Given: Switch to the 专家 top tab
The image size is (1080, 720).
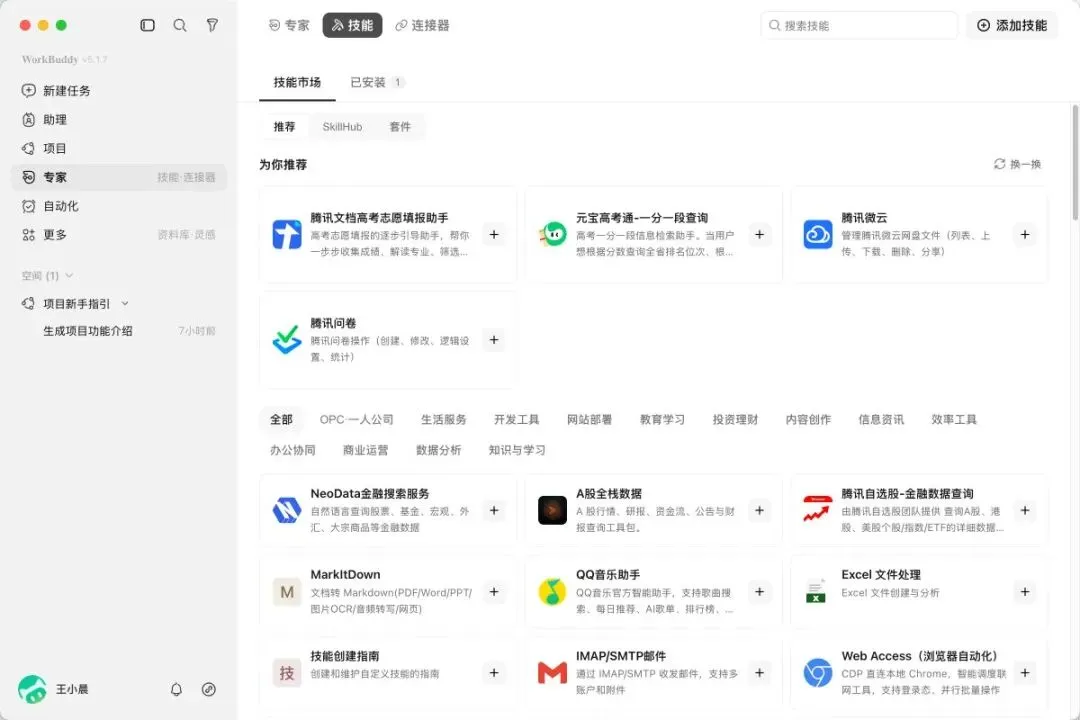Looking at the screenshot, I should click(x=289, y=25).
